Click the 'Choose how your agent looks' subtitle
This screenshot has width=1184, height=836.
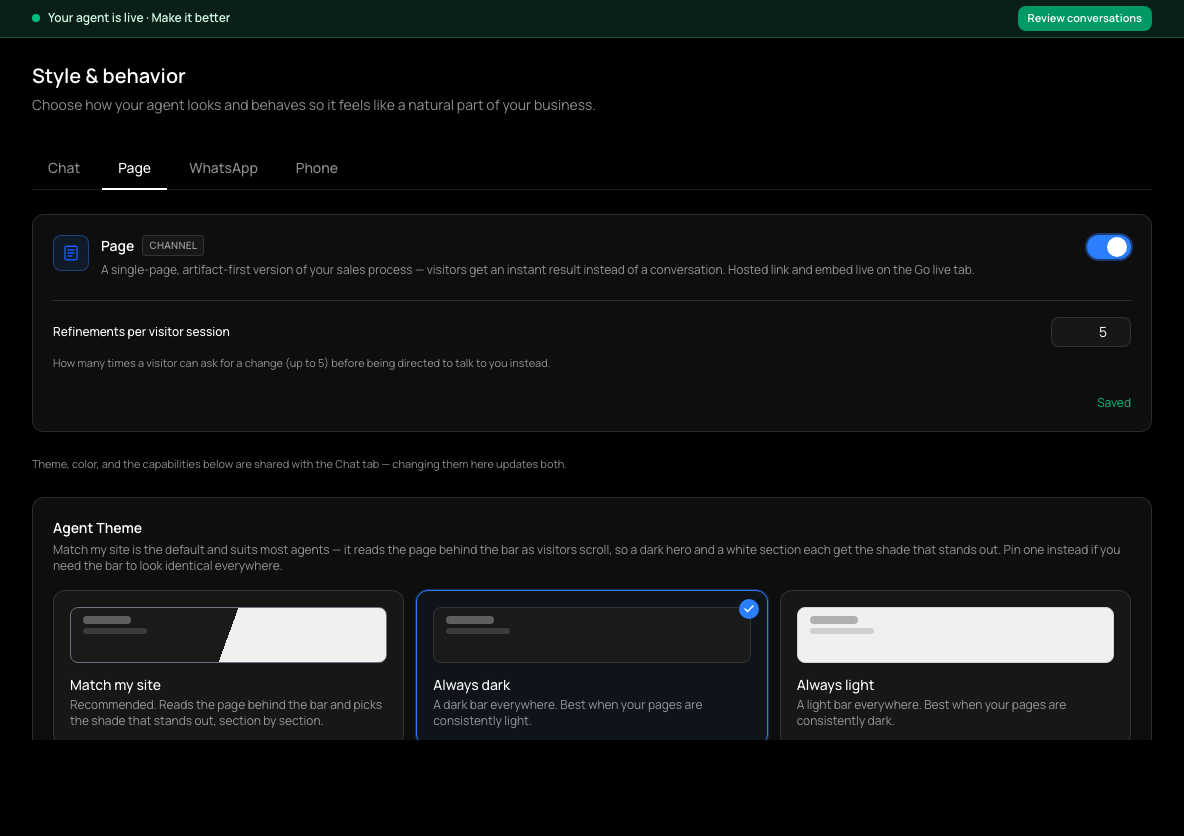tap(313, 106)
